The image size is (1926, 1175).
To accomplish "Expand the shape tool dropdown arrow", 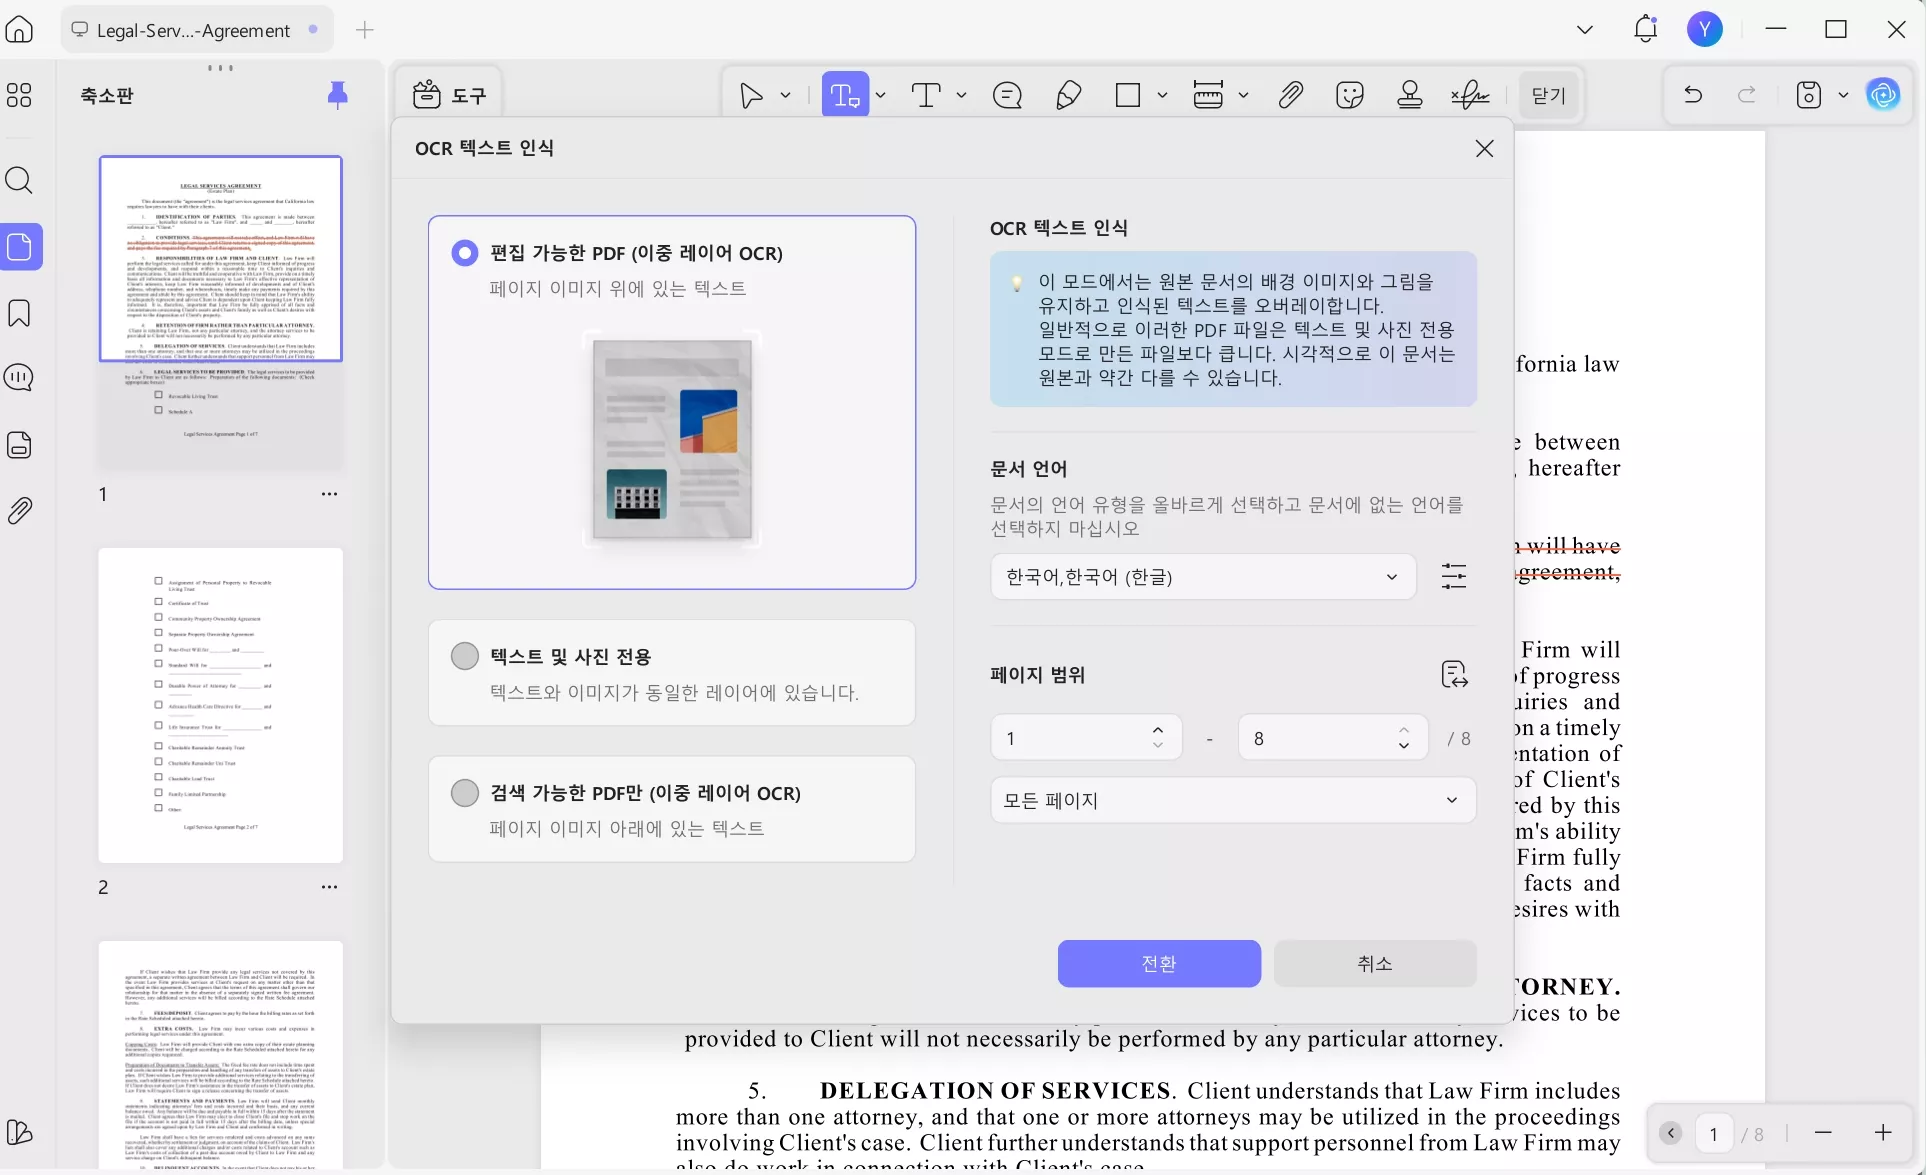I will [1164, 95].
